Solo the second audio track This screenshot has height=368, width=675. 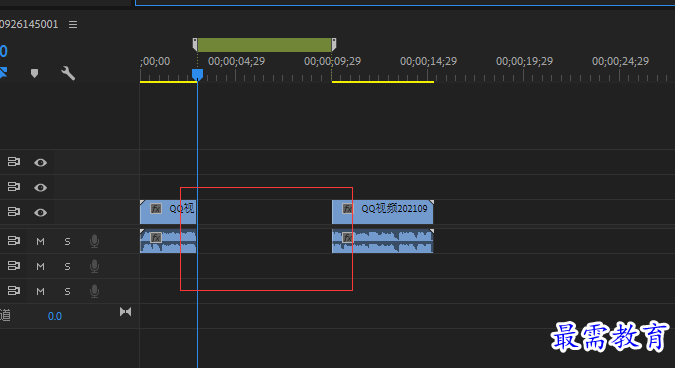[67, 266]
